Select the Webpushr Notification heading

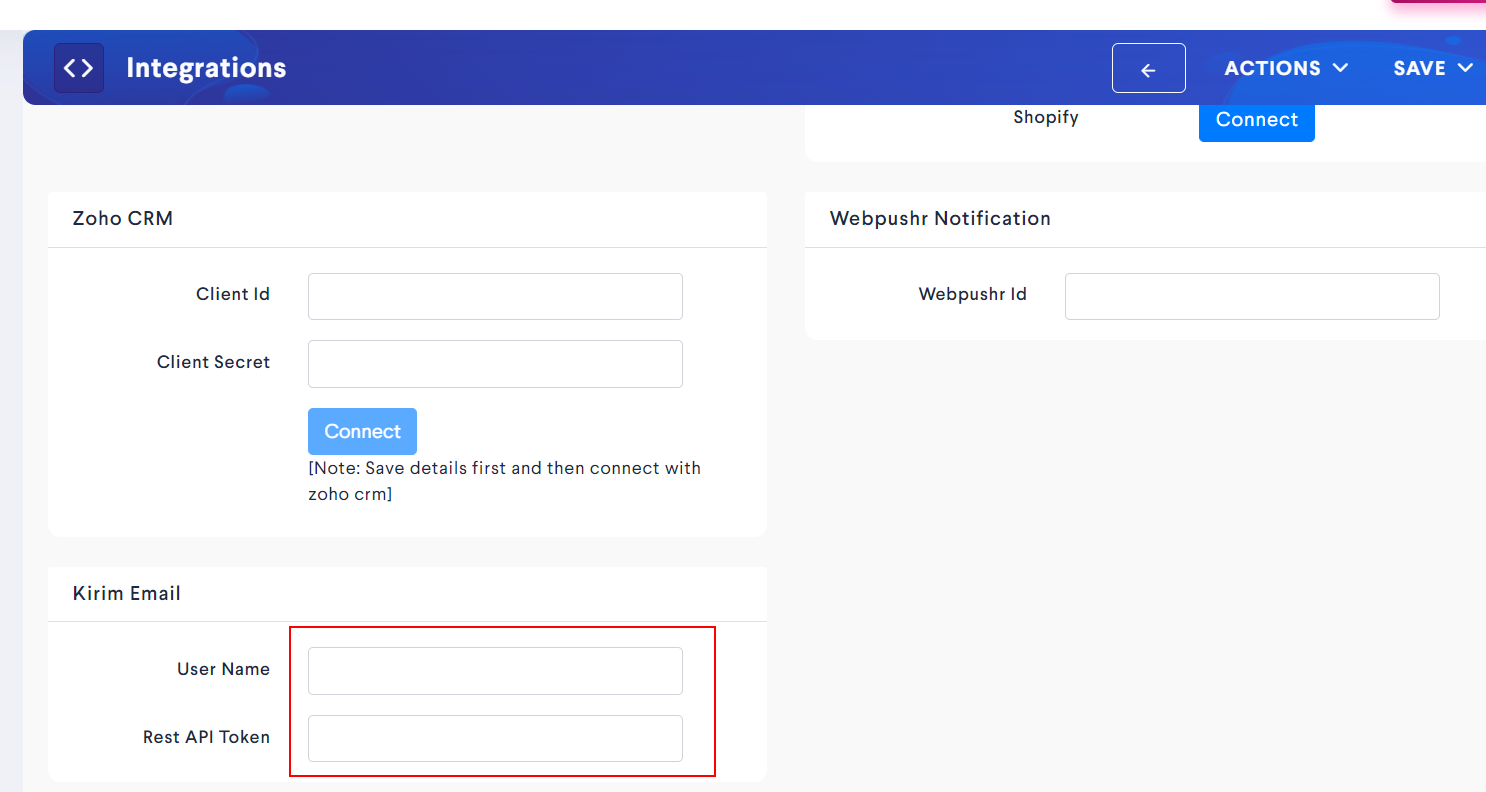[x=940, y=218]
